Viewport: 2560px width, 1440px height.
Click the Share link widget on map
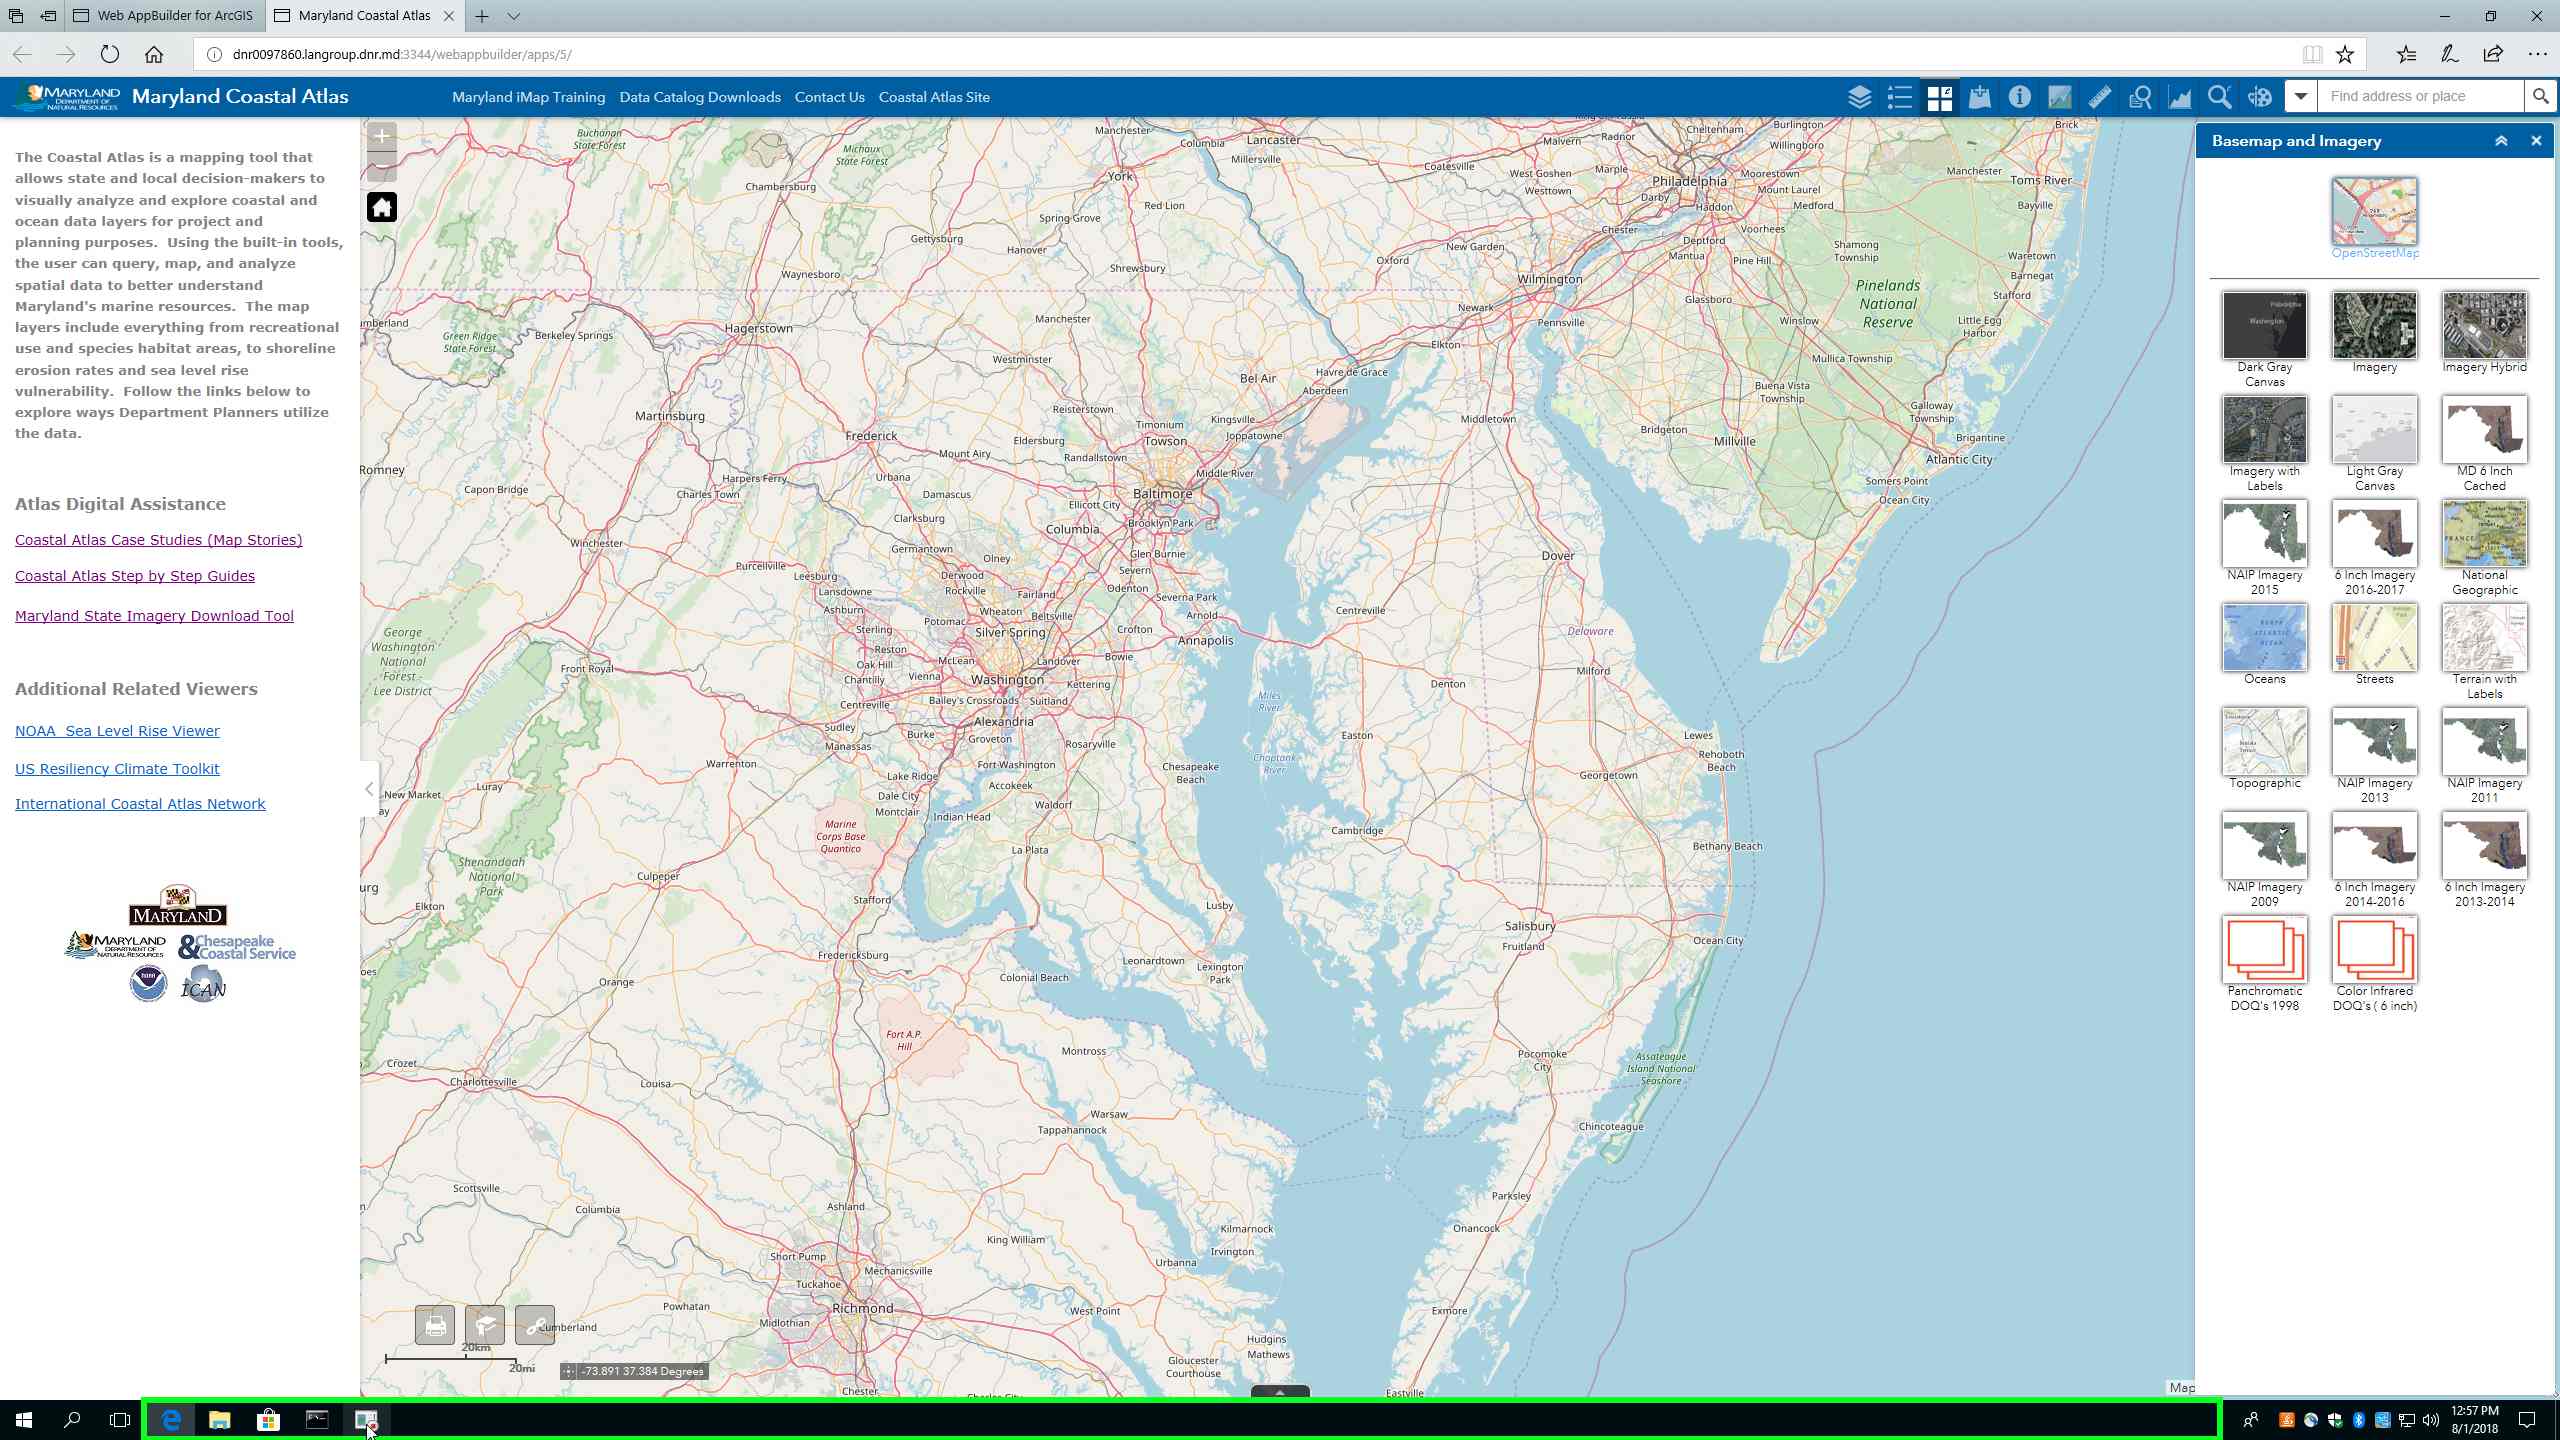535,1325
